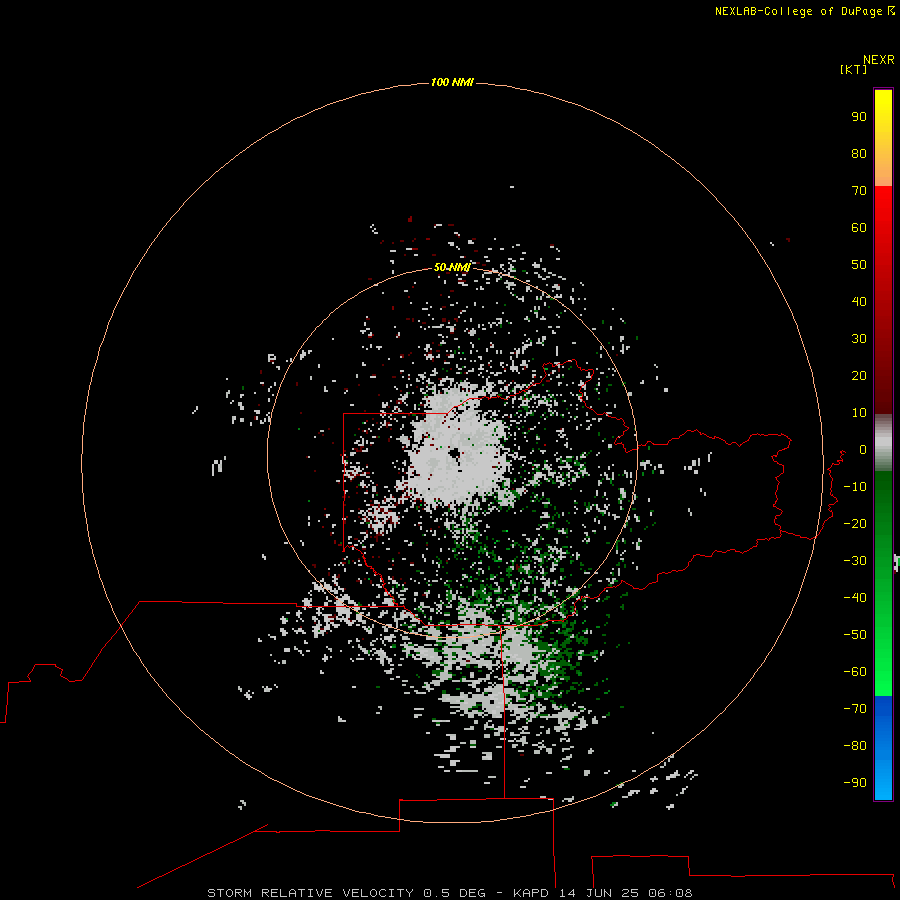Click the -80 value on the velocity scale
Screen dimensions: 900x900
pyautogui.click(x=855, y=746)
